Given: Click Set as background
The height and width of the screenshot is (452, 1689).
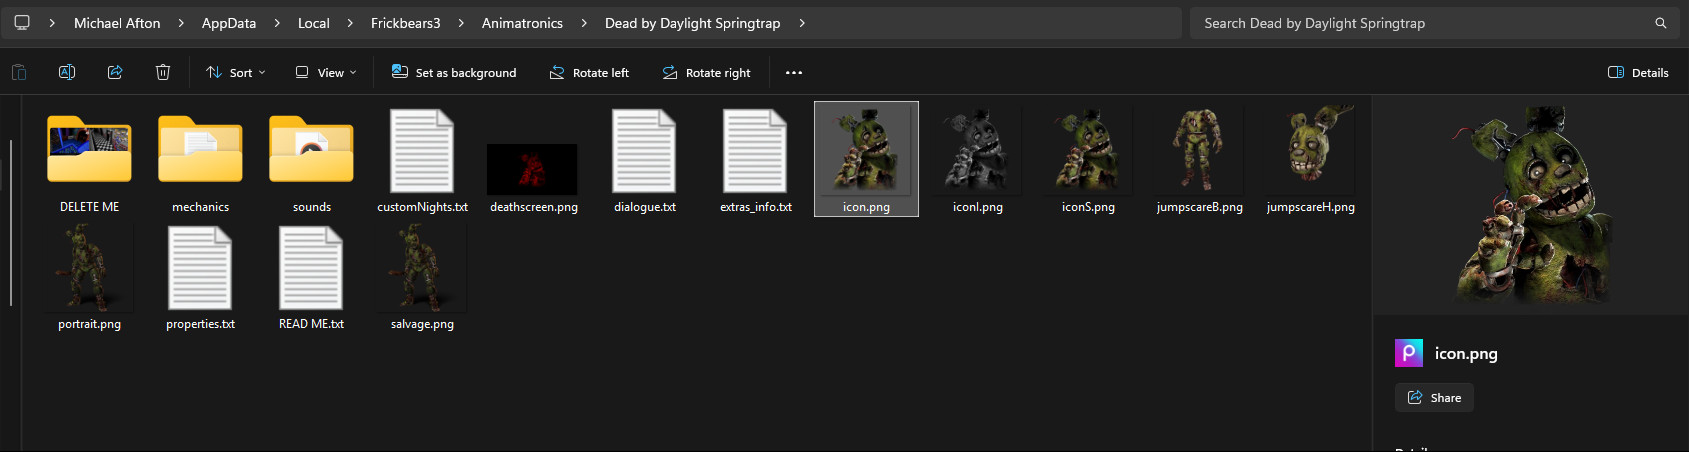Looking at the screenshot, I should (x=454, y=72).
